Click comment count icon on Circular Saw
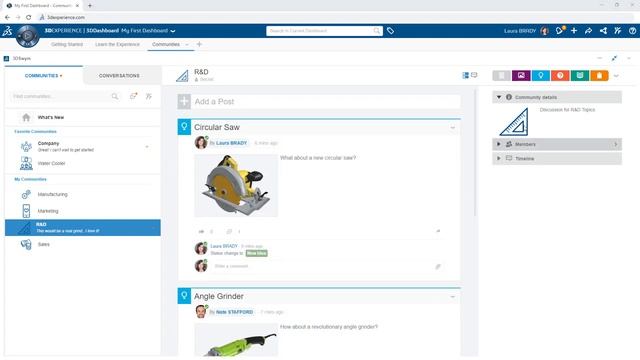 (229, 231)
